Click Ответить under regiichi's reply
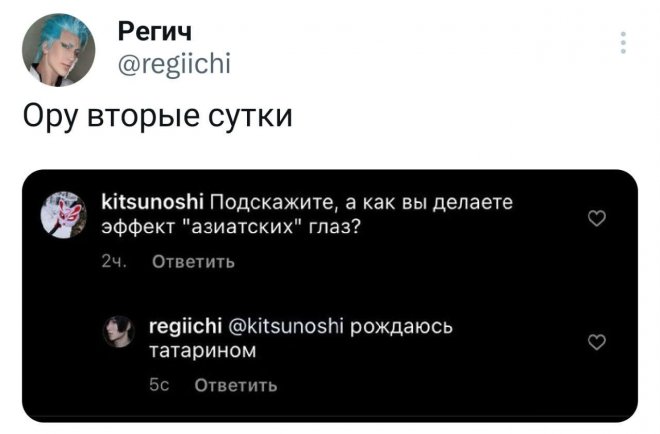This screenshot has width=660, height=434. [x=236, y=385]
